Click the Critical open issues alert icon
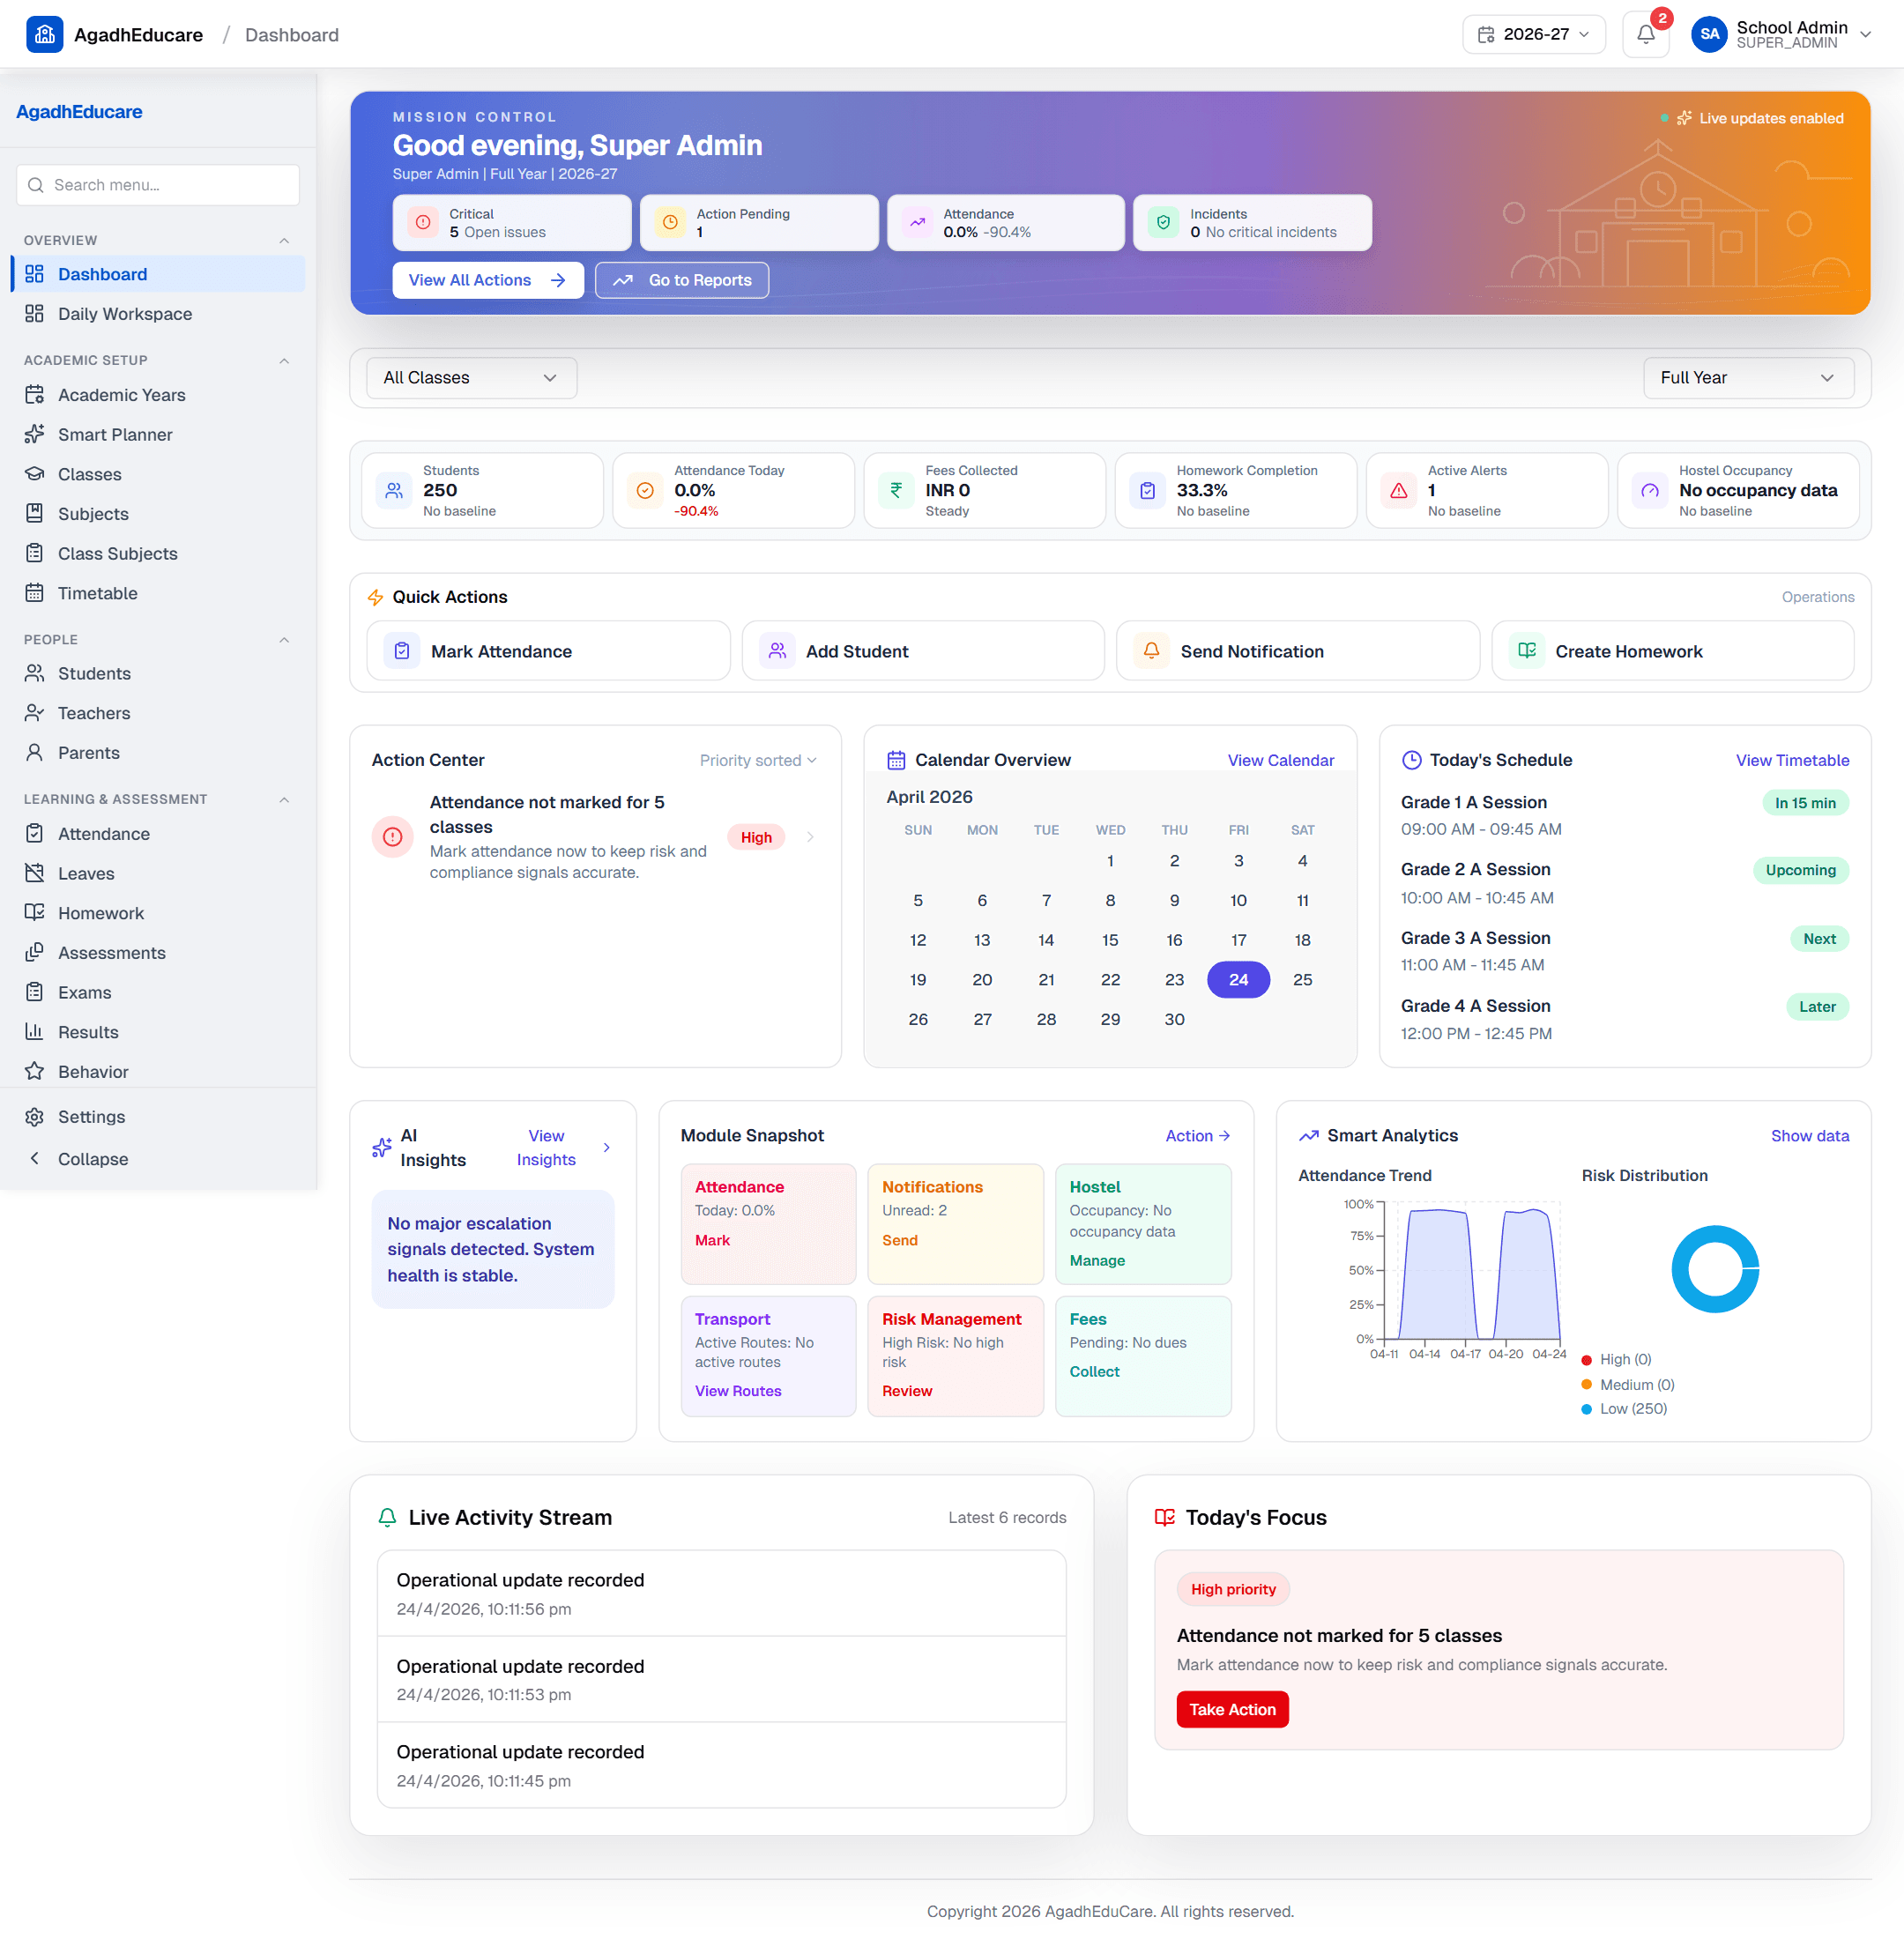 coord(423,222)
